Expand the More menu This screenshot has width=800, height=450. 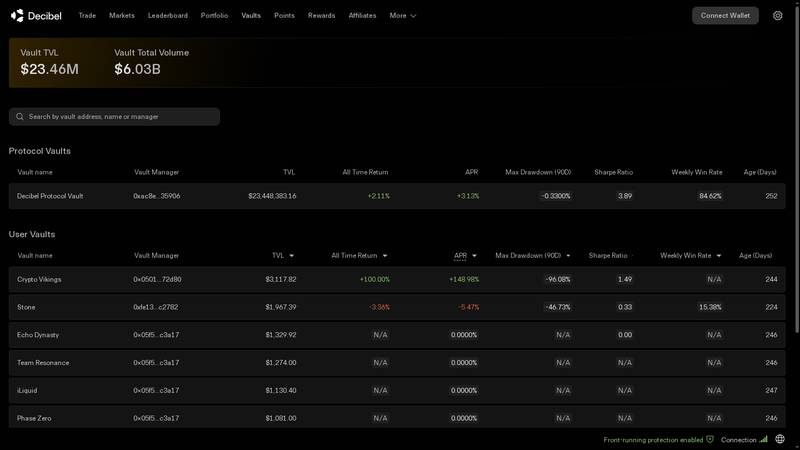[403, 16]
